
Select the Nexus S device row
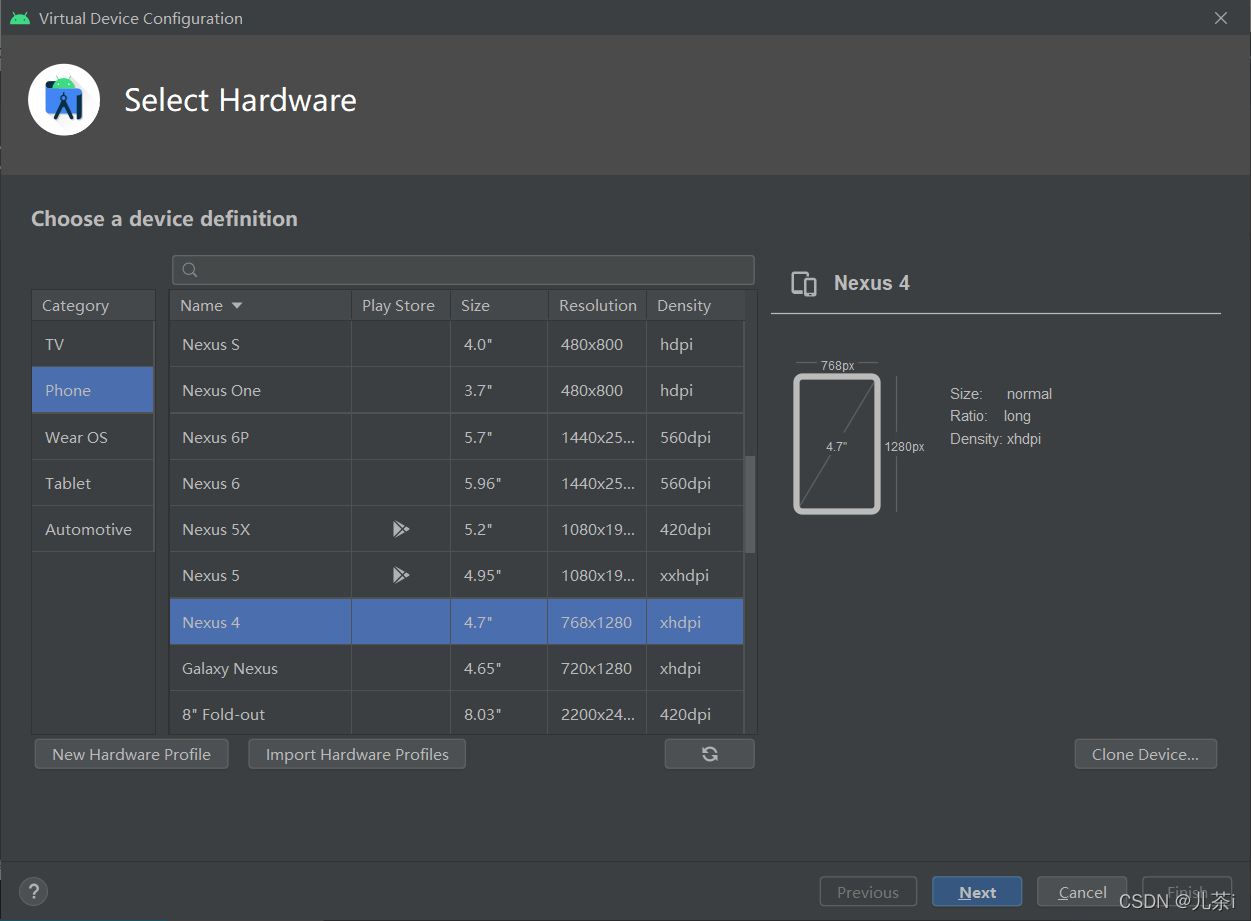click(x=457, y=344)
